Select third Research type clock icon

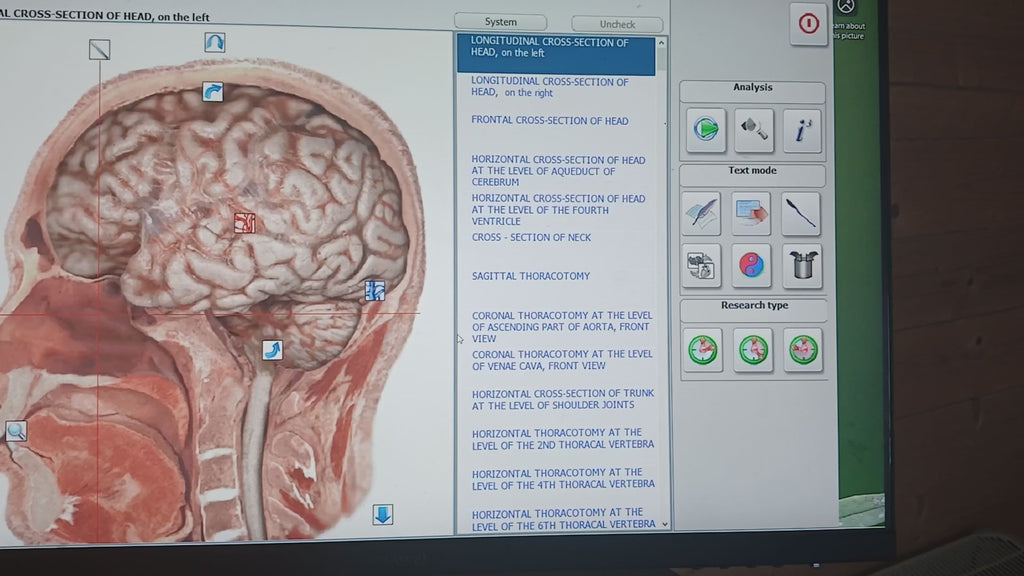[803, 350]
